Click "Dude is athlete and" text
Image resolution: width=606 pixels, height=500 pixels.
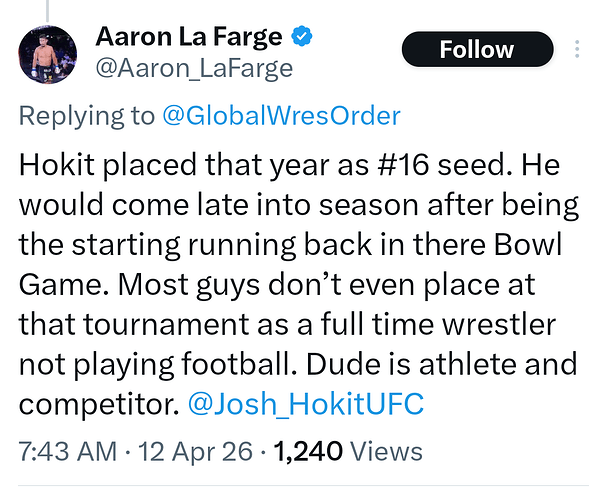pos(453,365)
